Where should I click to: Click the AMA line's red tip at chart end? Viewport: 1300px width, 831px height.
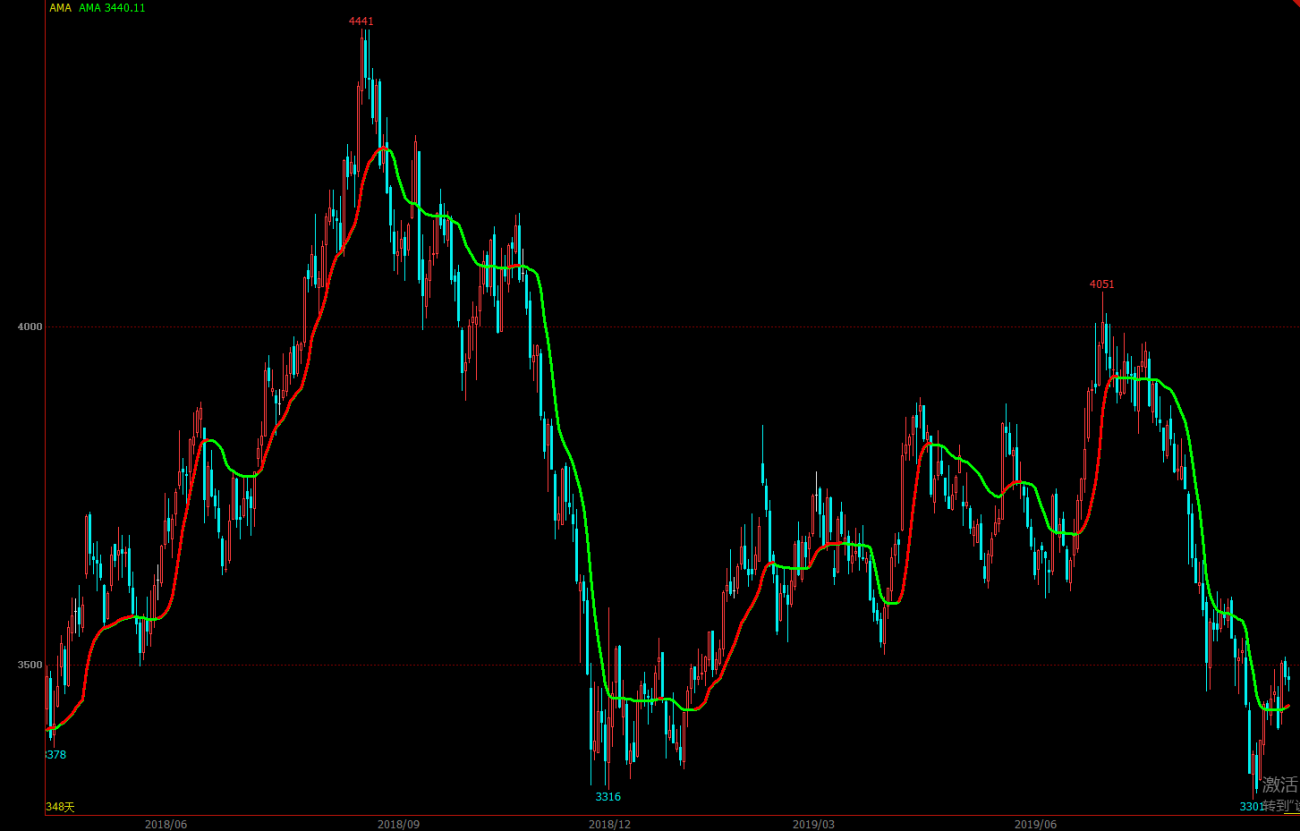coord(1286,706)
